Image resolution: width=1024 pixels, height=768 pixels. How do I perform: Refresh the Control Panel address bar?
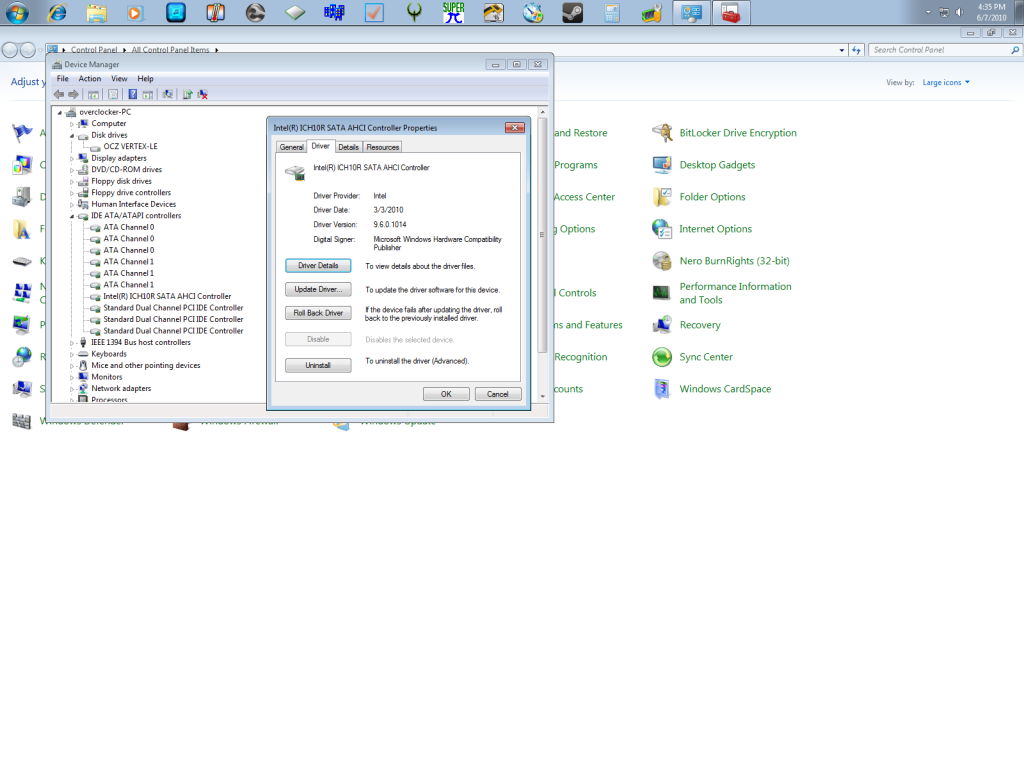point(856,50)
